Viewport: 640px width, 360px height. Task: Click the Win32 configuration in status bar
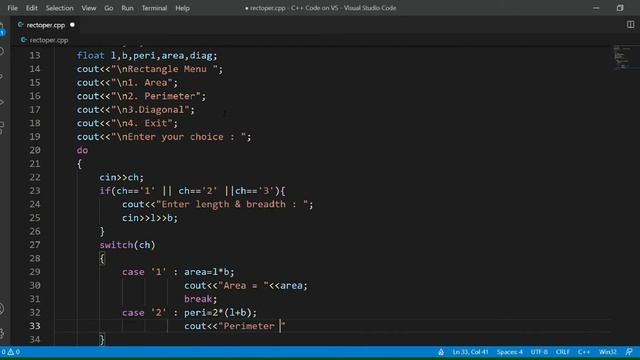[x=608, y=352]
